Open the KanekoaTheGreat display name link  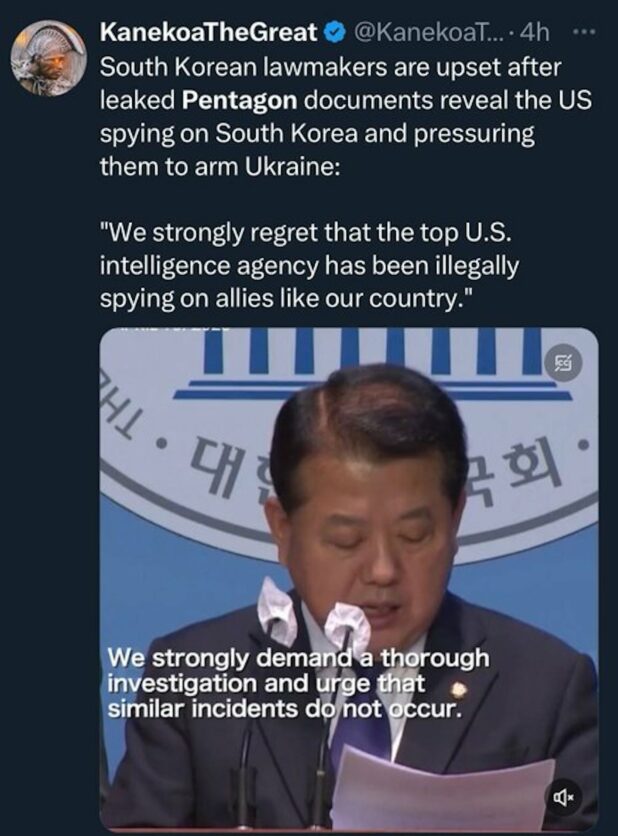click(208, 33)
